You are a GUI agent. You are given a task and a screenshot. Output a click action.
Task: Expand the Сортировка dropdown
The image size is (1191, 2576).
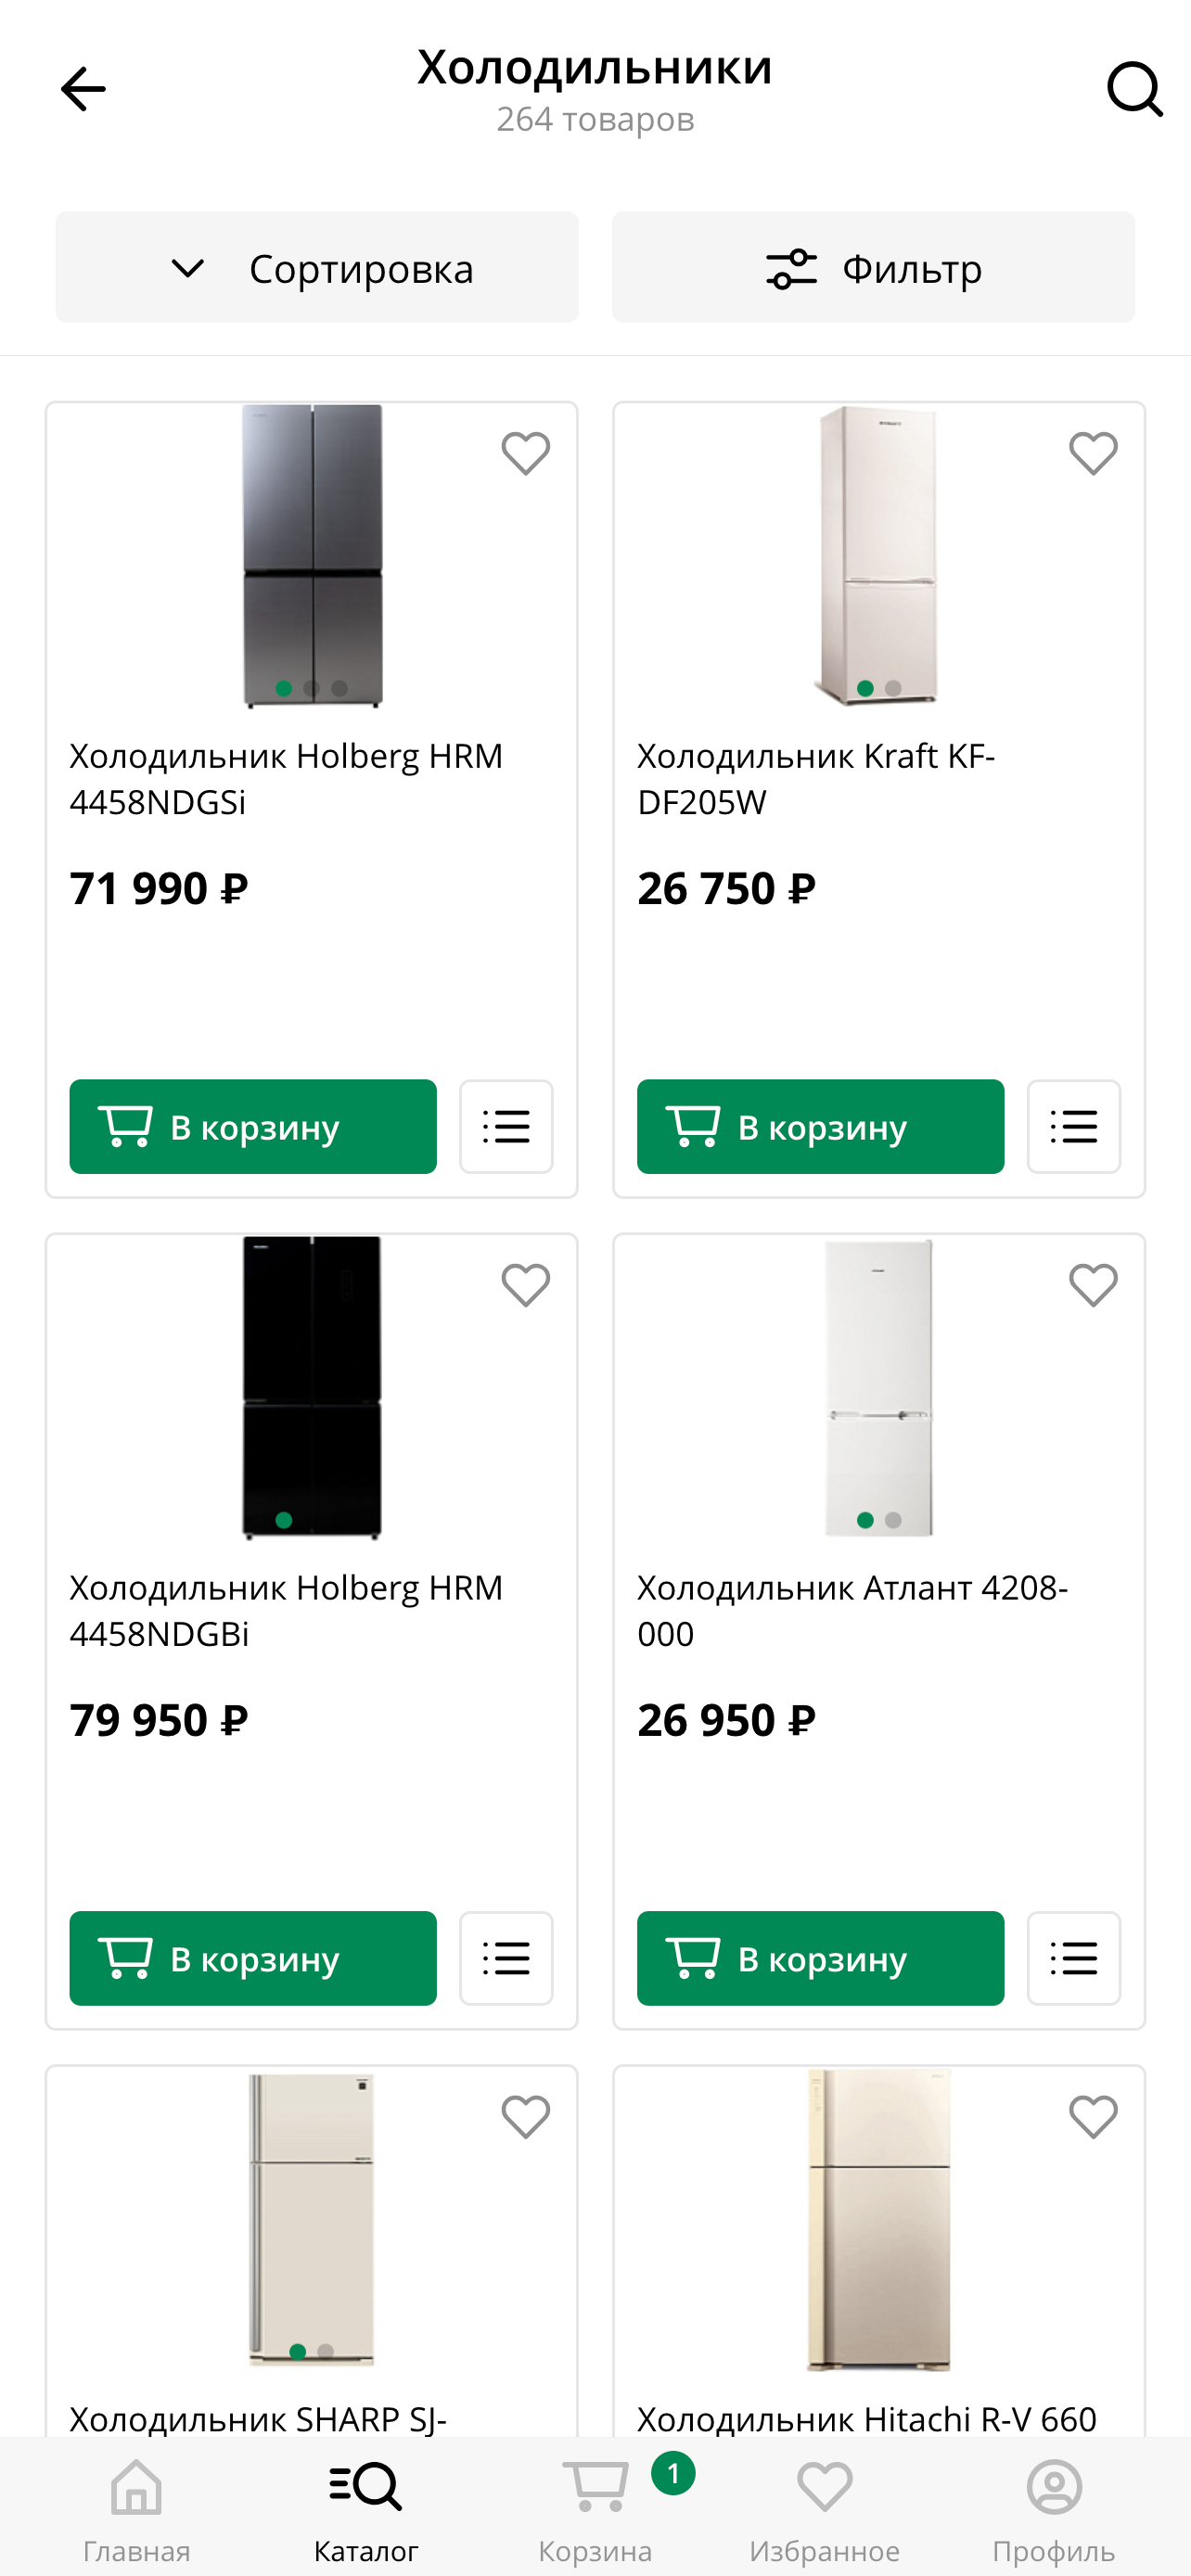317,268
